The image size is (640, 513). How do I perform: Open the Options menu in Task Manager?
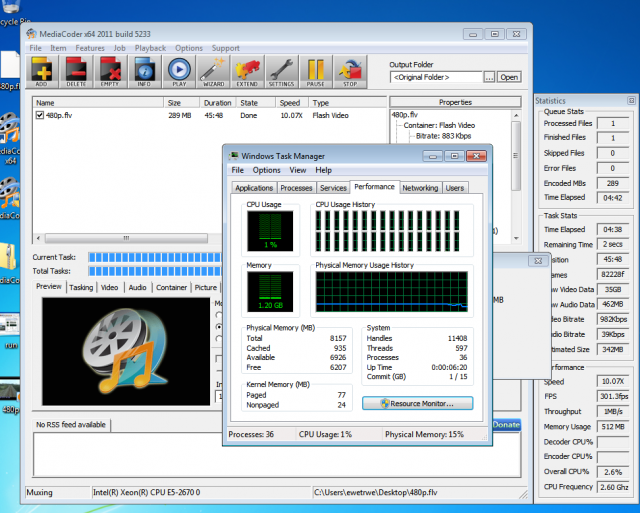point(267,170)
